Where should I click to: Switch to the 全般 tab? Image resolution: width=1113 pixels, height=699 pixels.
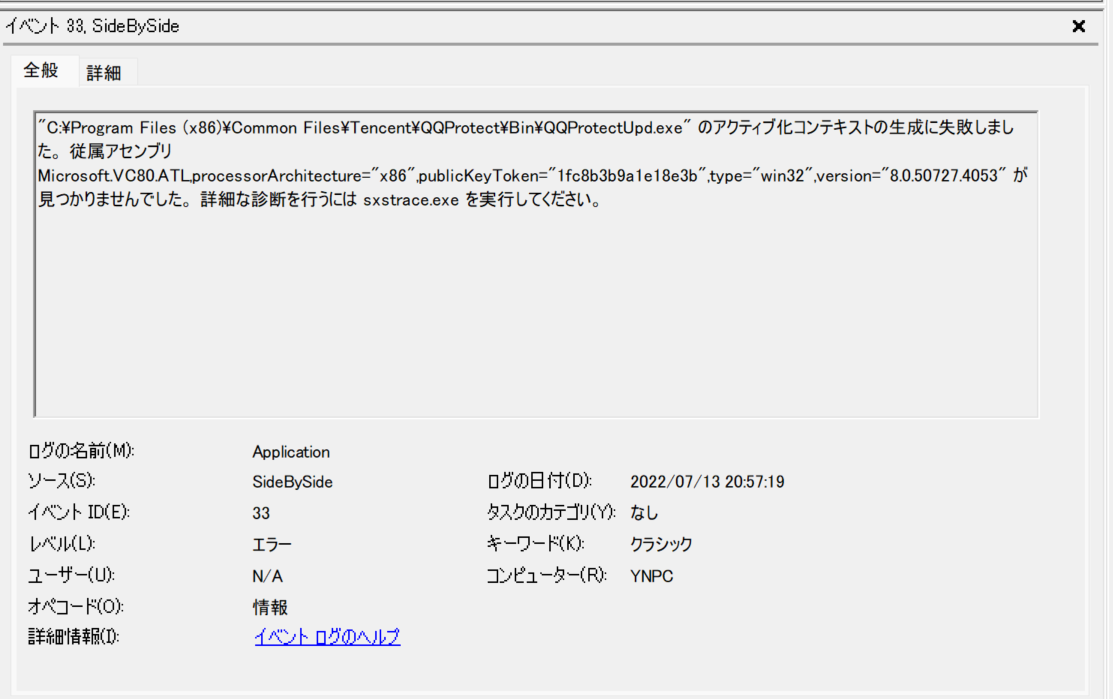[41, 70]
